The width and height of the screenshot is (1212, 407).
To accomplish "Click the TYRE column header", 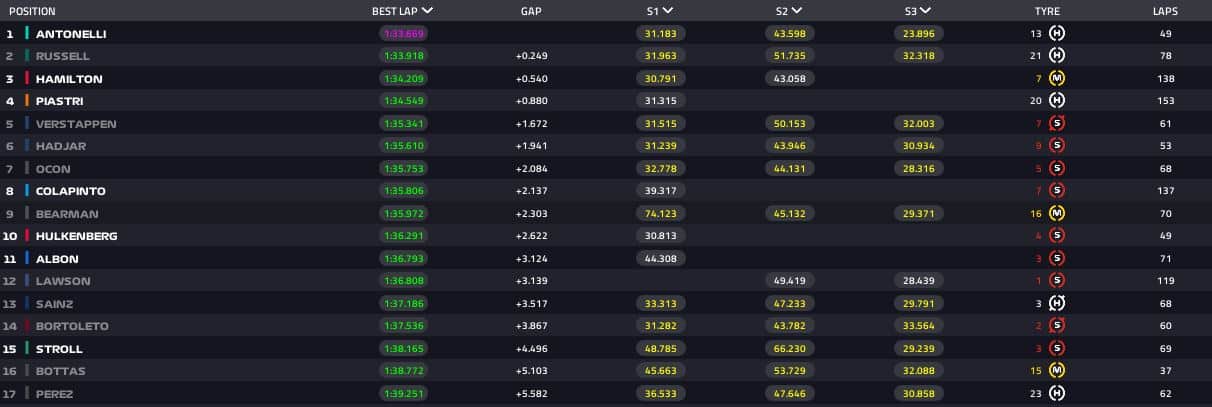I will click(x=1047, y=11).
